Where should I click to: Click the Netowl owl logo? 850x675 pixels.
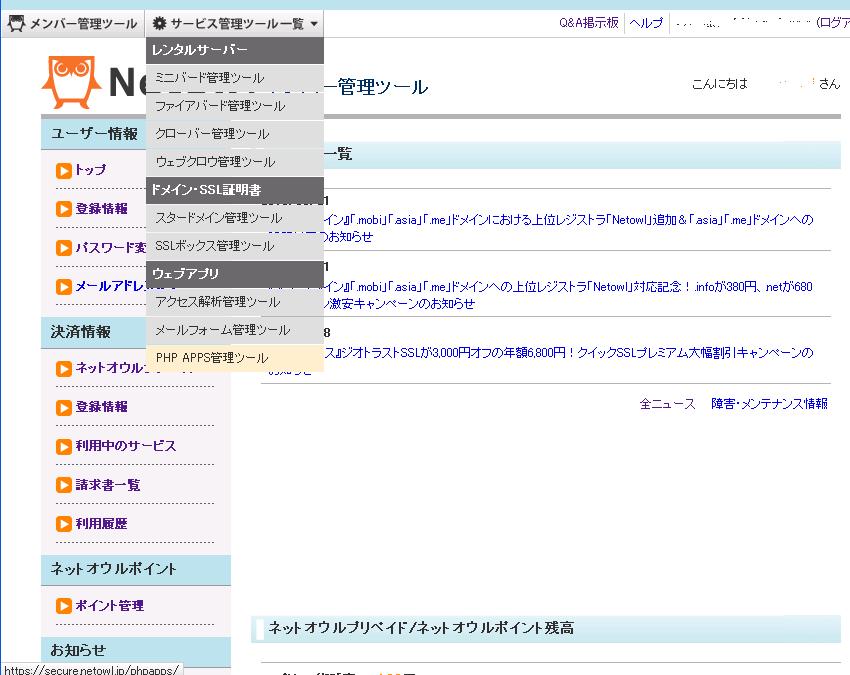(72, 83)
